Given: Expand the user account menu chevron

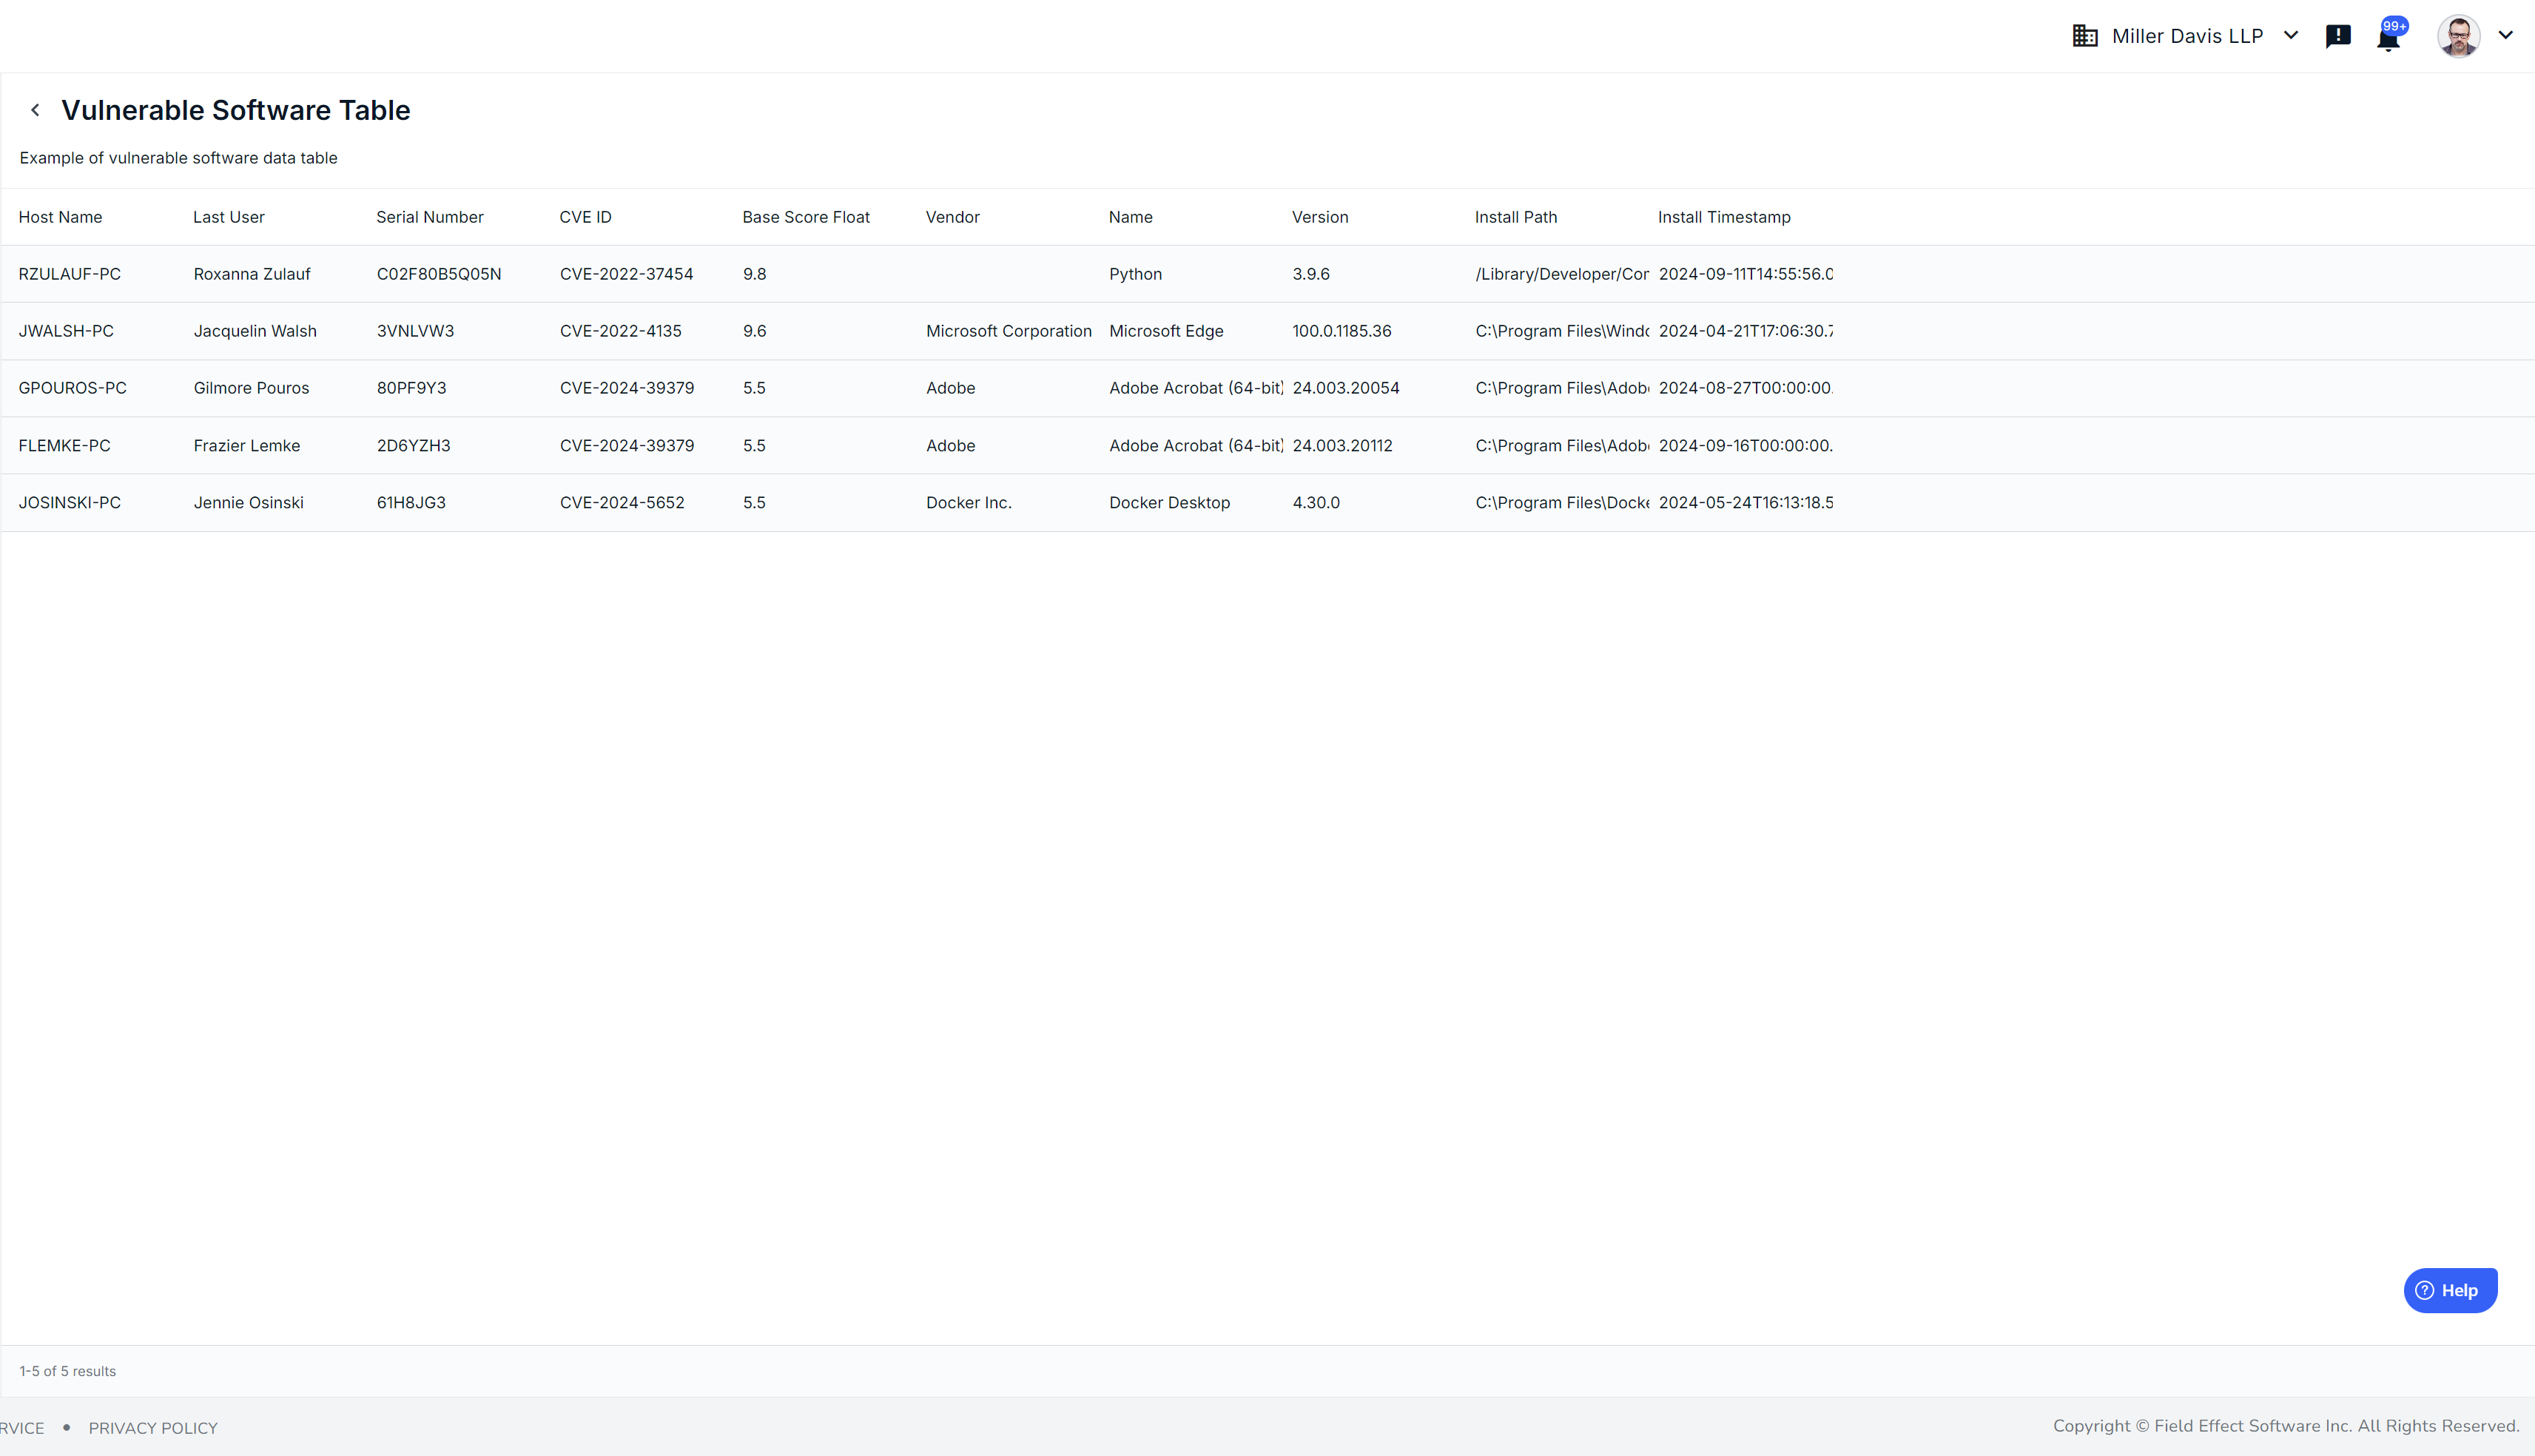Looking at the screenshot, I should pyautogui.click(x=2506, y=35).
